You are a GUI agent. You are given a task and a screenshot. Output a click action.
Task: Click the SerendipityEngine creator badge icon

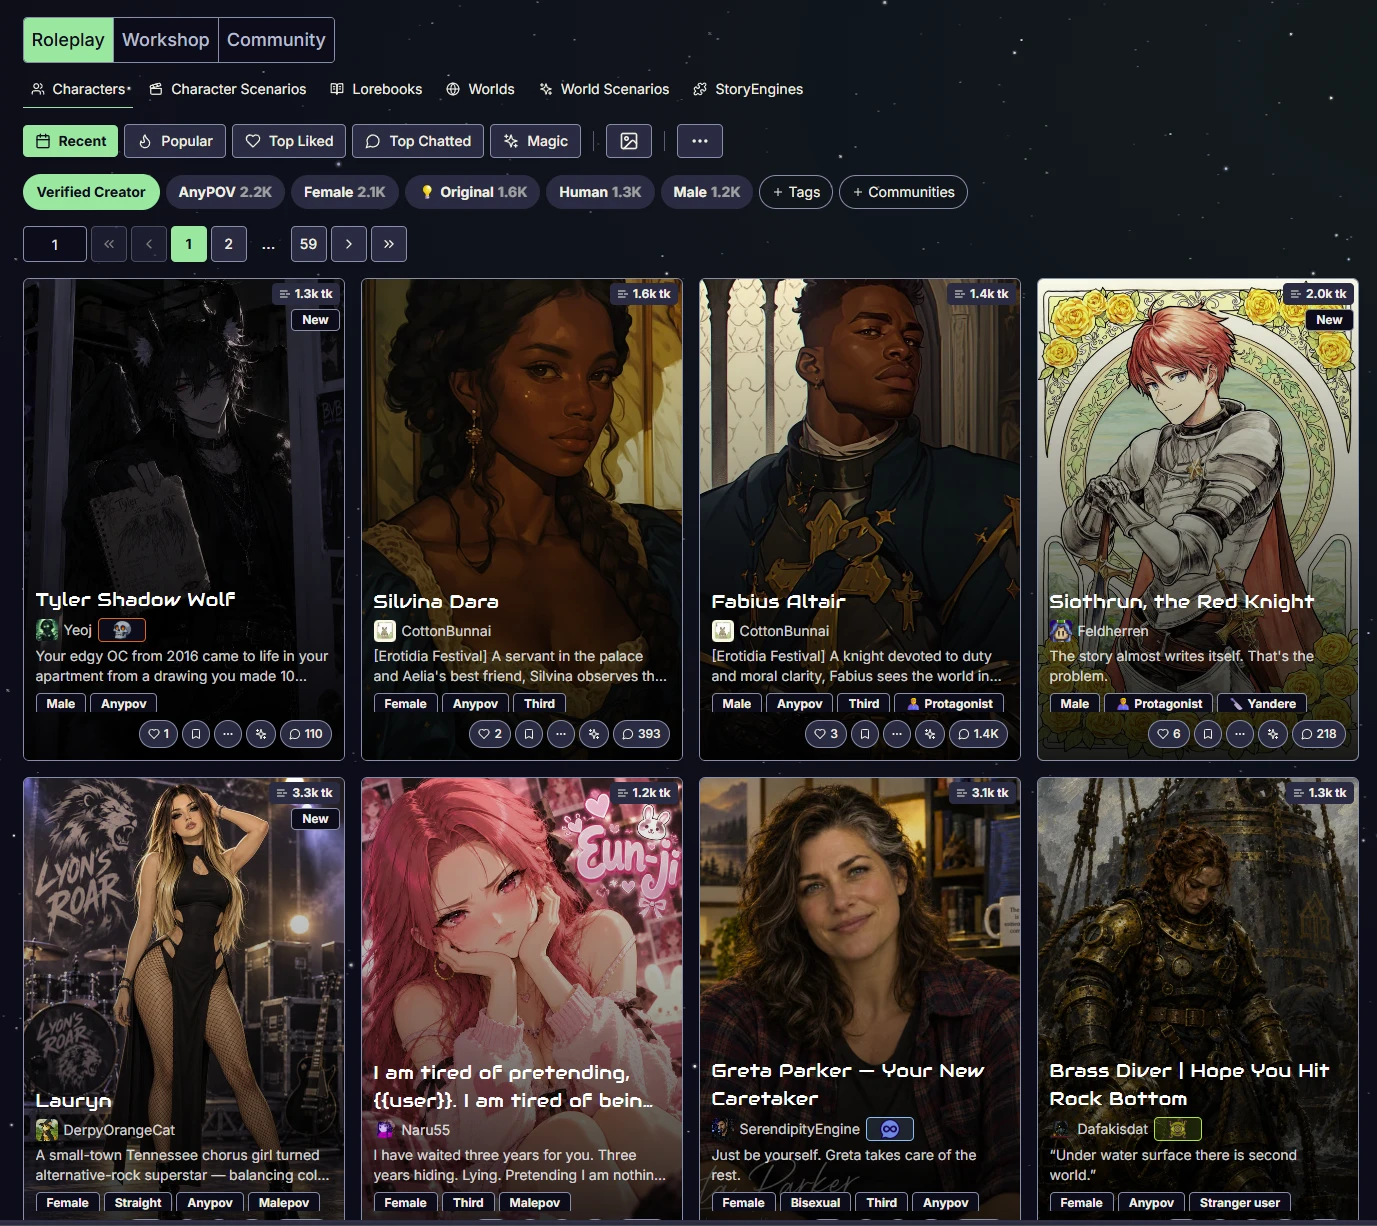[889, 1129]
